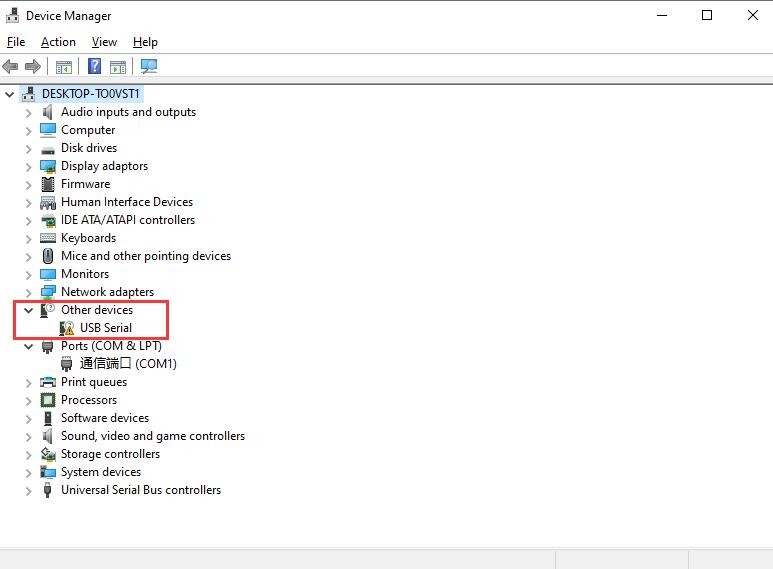Click the Disk drives icon
This screenshot has width=773, height=569.
[x=48, y=149]
